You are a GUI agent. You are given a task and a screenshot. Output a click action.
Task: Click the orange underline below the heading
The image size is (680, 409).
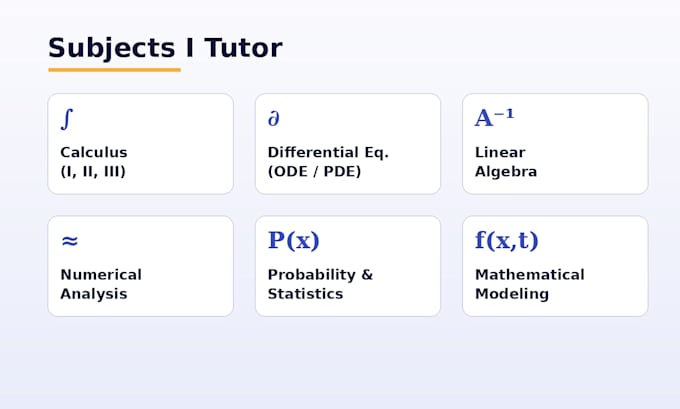[x=114, y=70]
